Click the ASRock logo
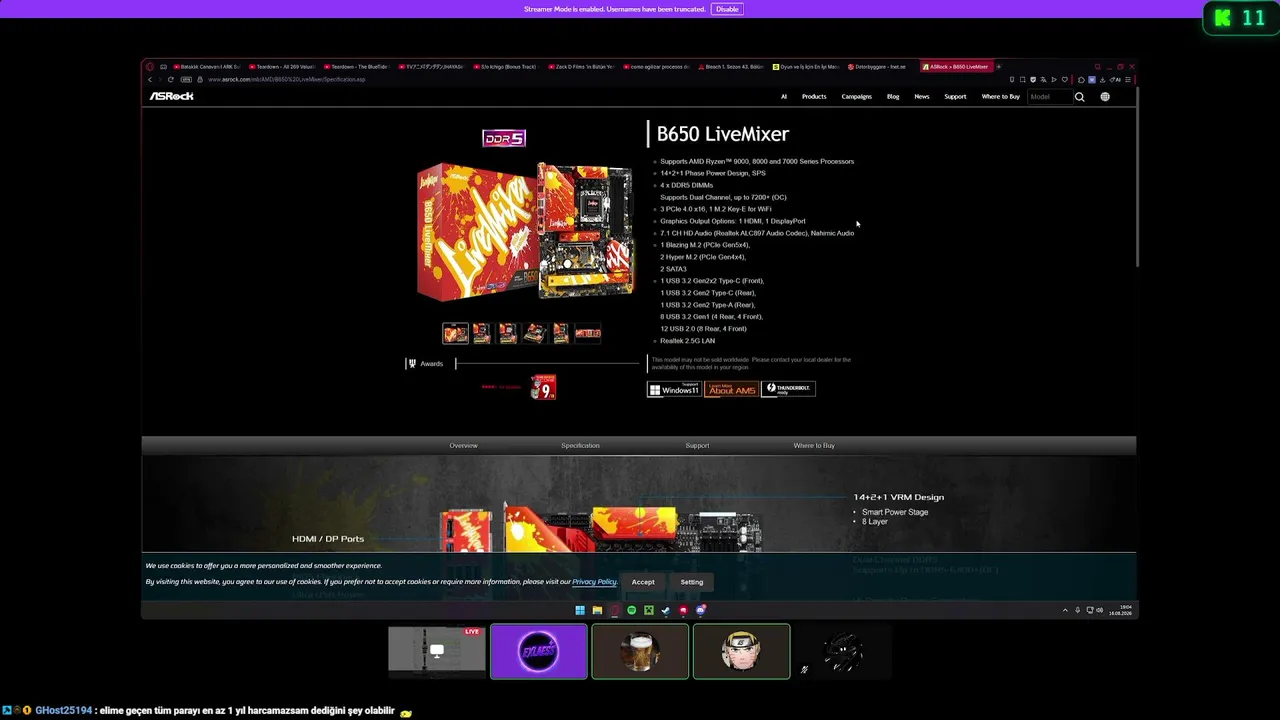Image resolution: width=1280 pixels, height=720 pixels. tap(171, 97)
